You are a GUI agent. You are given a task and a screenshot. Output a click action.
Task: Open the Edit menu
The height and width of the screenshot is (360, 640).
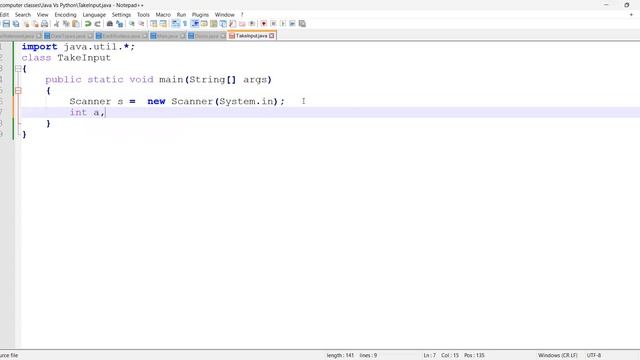4,15
